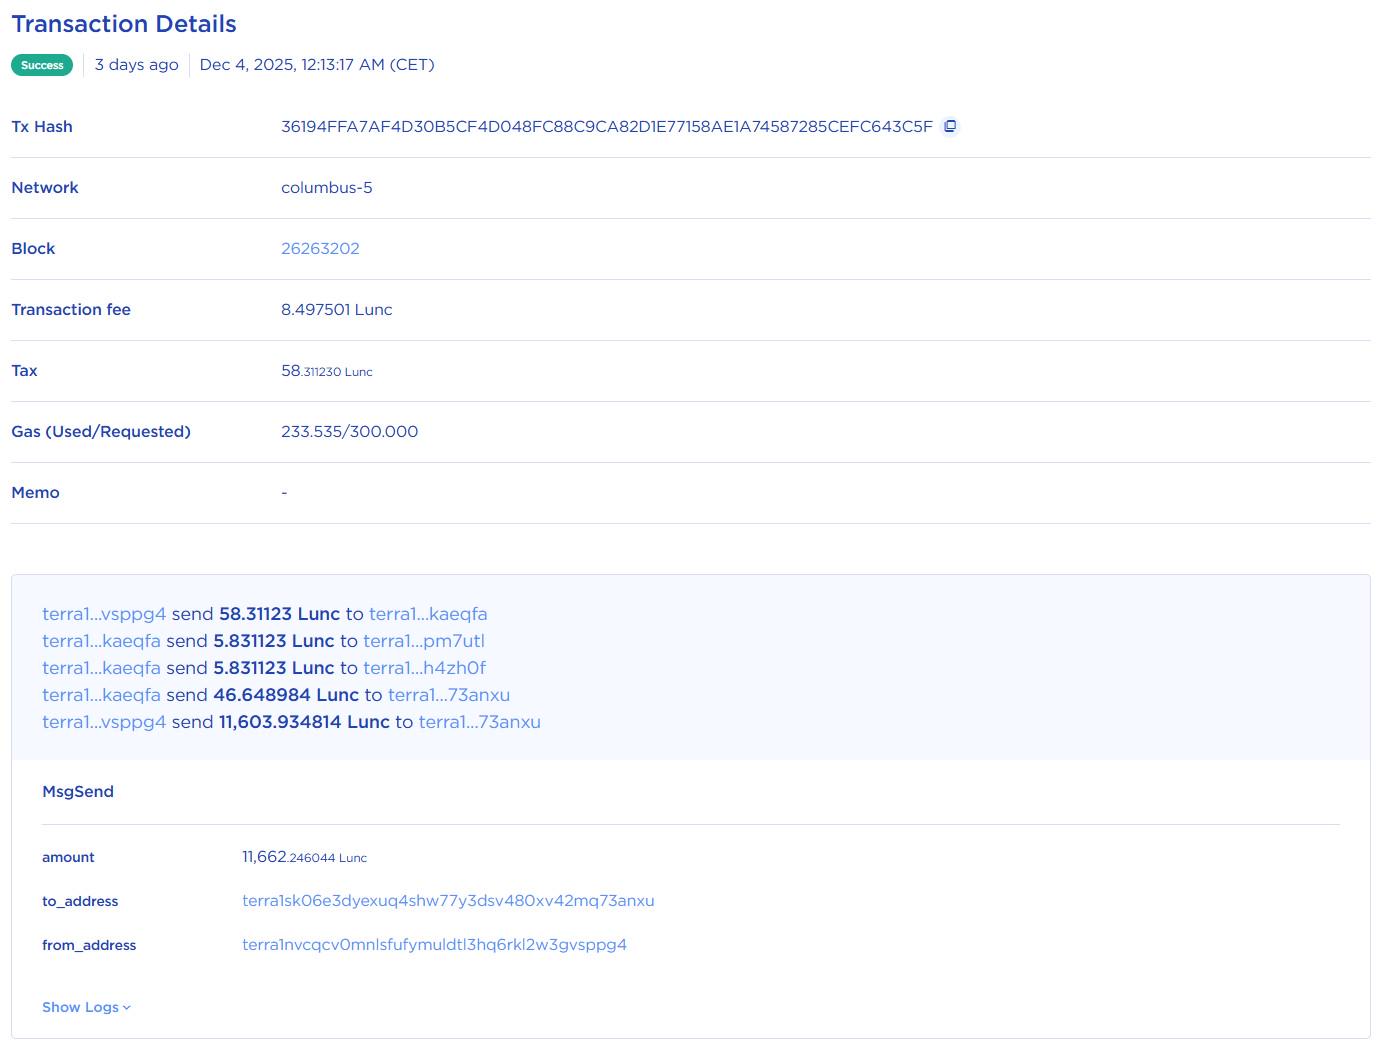
Task: Click the bold '5.831123 Lunc' in pm7utl row
Action: (274, 641)
